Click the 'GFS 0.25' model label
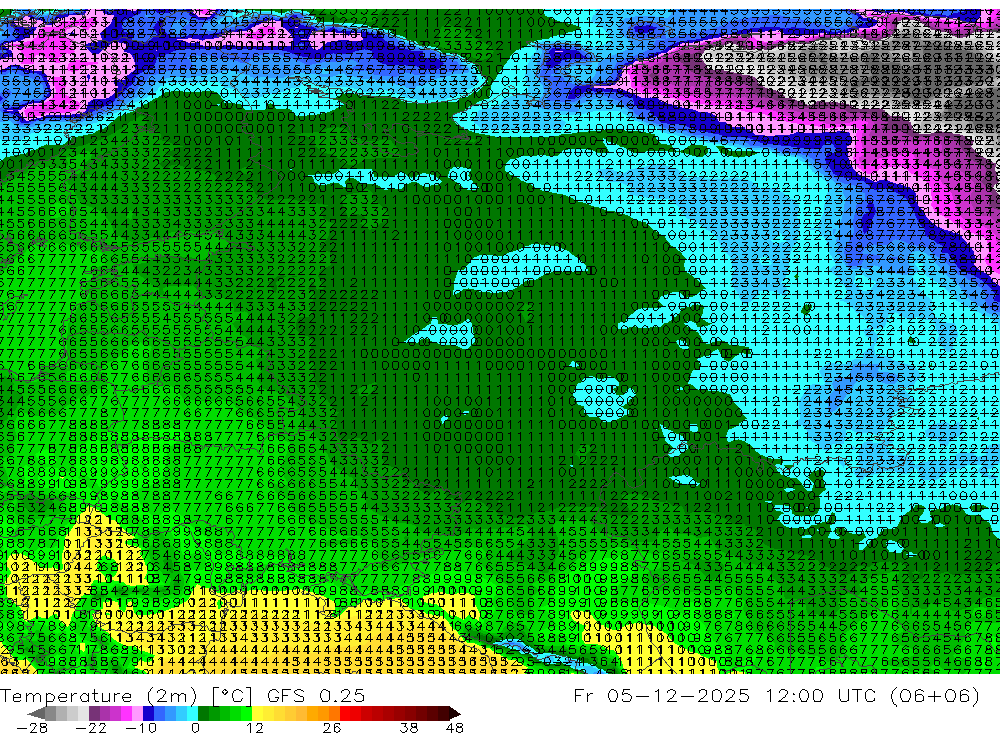Screen dimensions: 1000x733 pos(316,696)
